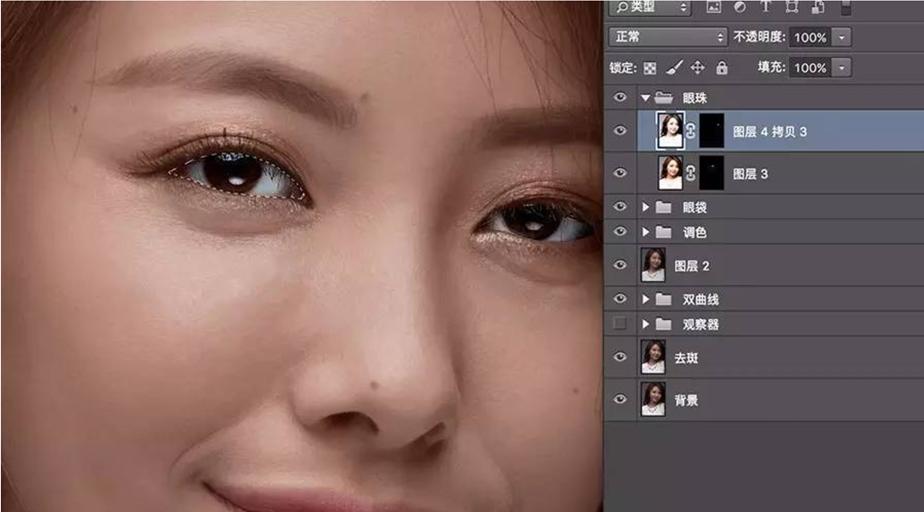The width and height of the screenshot is (924, 512).
Task: Show the hidden 观察器 group
Action: pyautogui.click(x=620, y=323)
